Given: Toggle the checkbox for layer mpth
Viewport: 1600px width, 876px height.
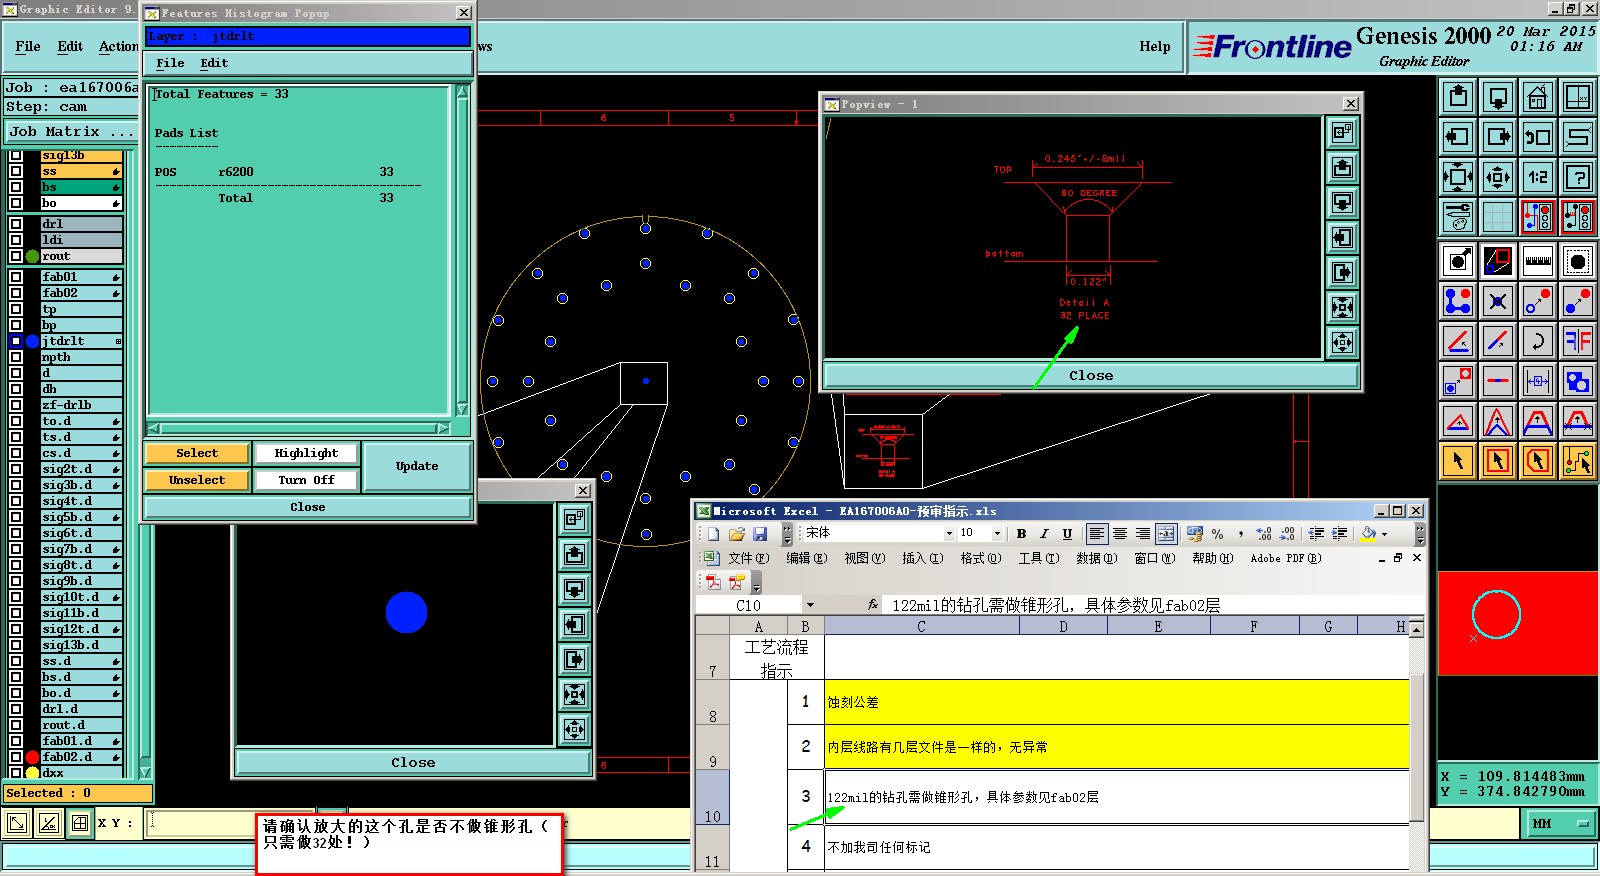Looking at the screenshot, I should (16, 357).
